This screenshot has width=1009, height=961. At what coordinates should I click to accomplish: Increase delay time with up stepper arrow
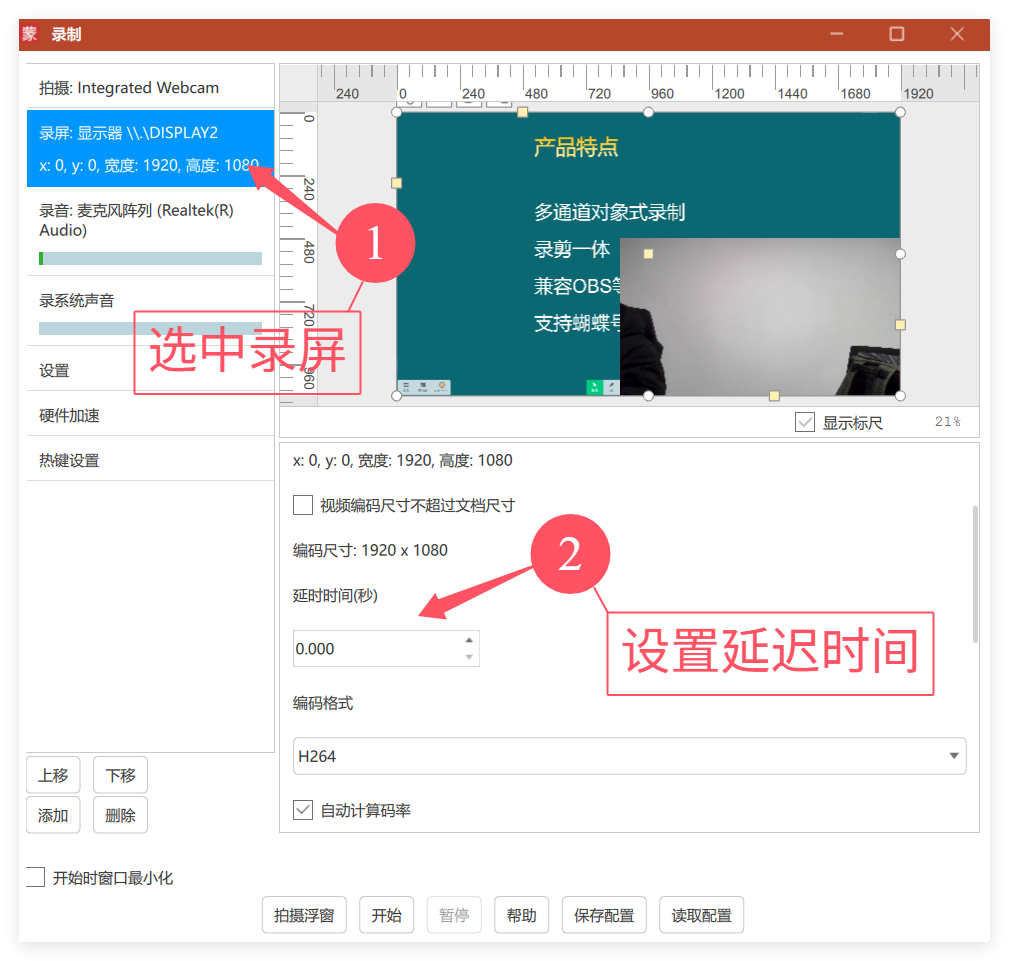coord(469,640)
